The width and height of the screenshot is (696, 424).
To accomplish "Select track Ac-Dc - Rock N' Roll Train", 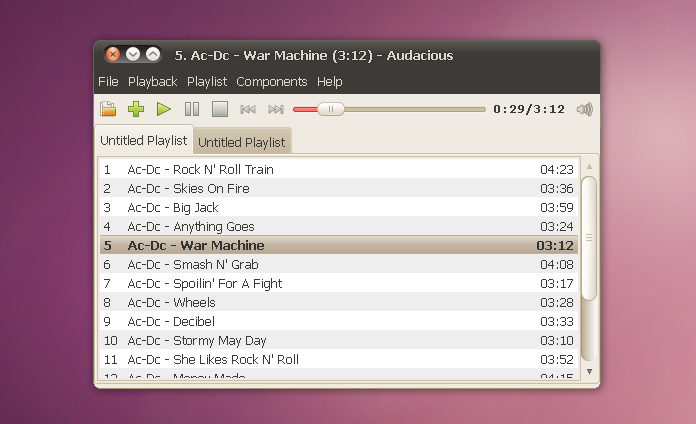I will pos(339,169).
